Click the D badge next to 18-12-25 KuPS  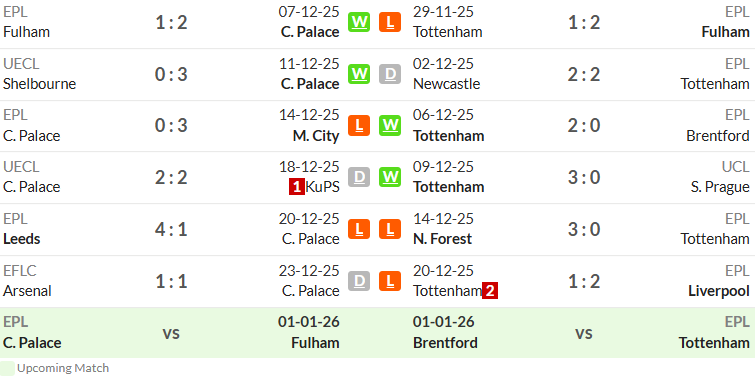click(359, 177)
